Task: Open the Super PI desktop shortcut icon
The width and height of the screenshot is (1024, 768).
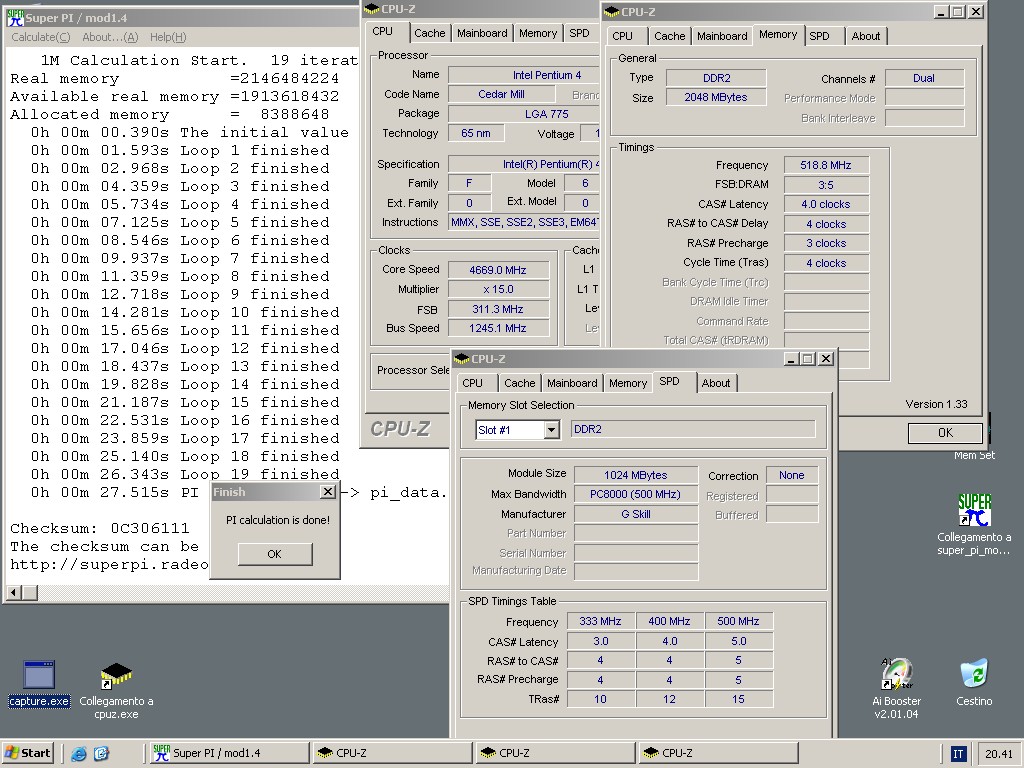Action: (x=974, y=524)
